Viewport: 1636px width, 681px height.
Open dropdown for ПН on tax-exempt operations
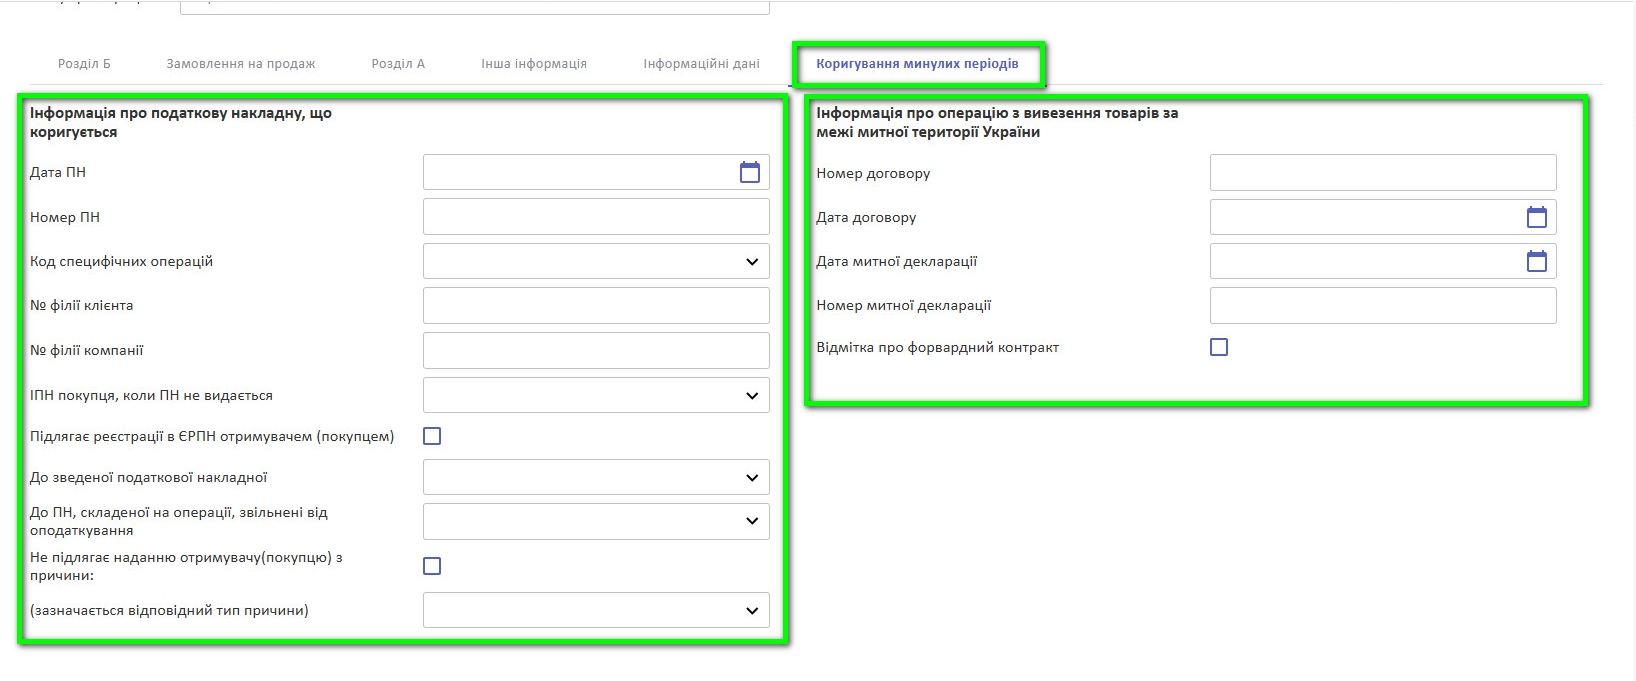596,521
